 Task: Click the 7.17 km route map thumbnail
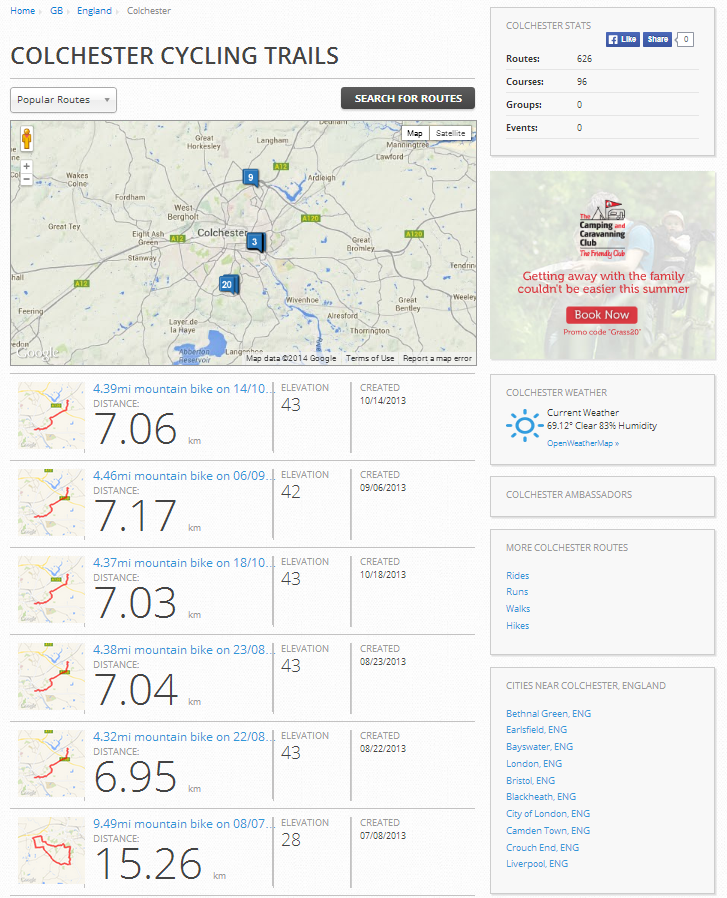tap(51, 503)
